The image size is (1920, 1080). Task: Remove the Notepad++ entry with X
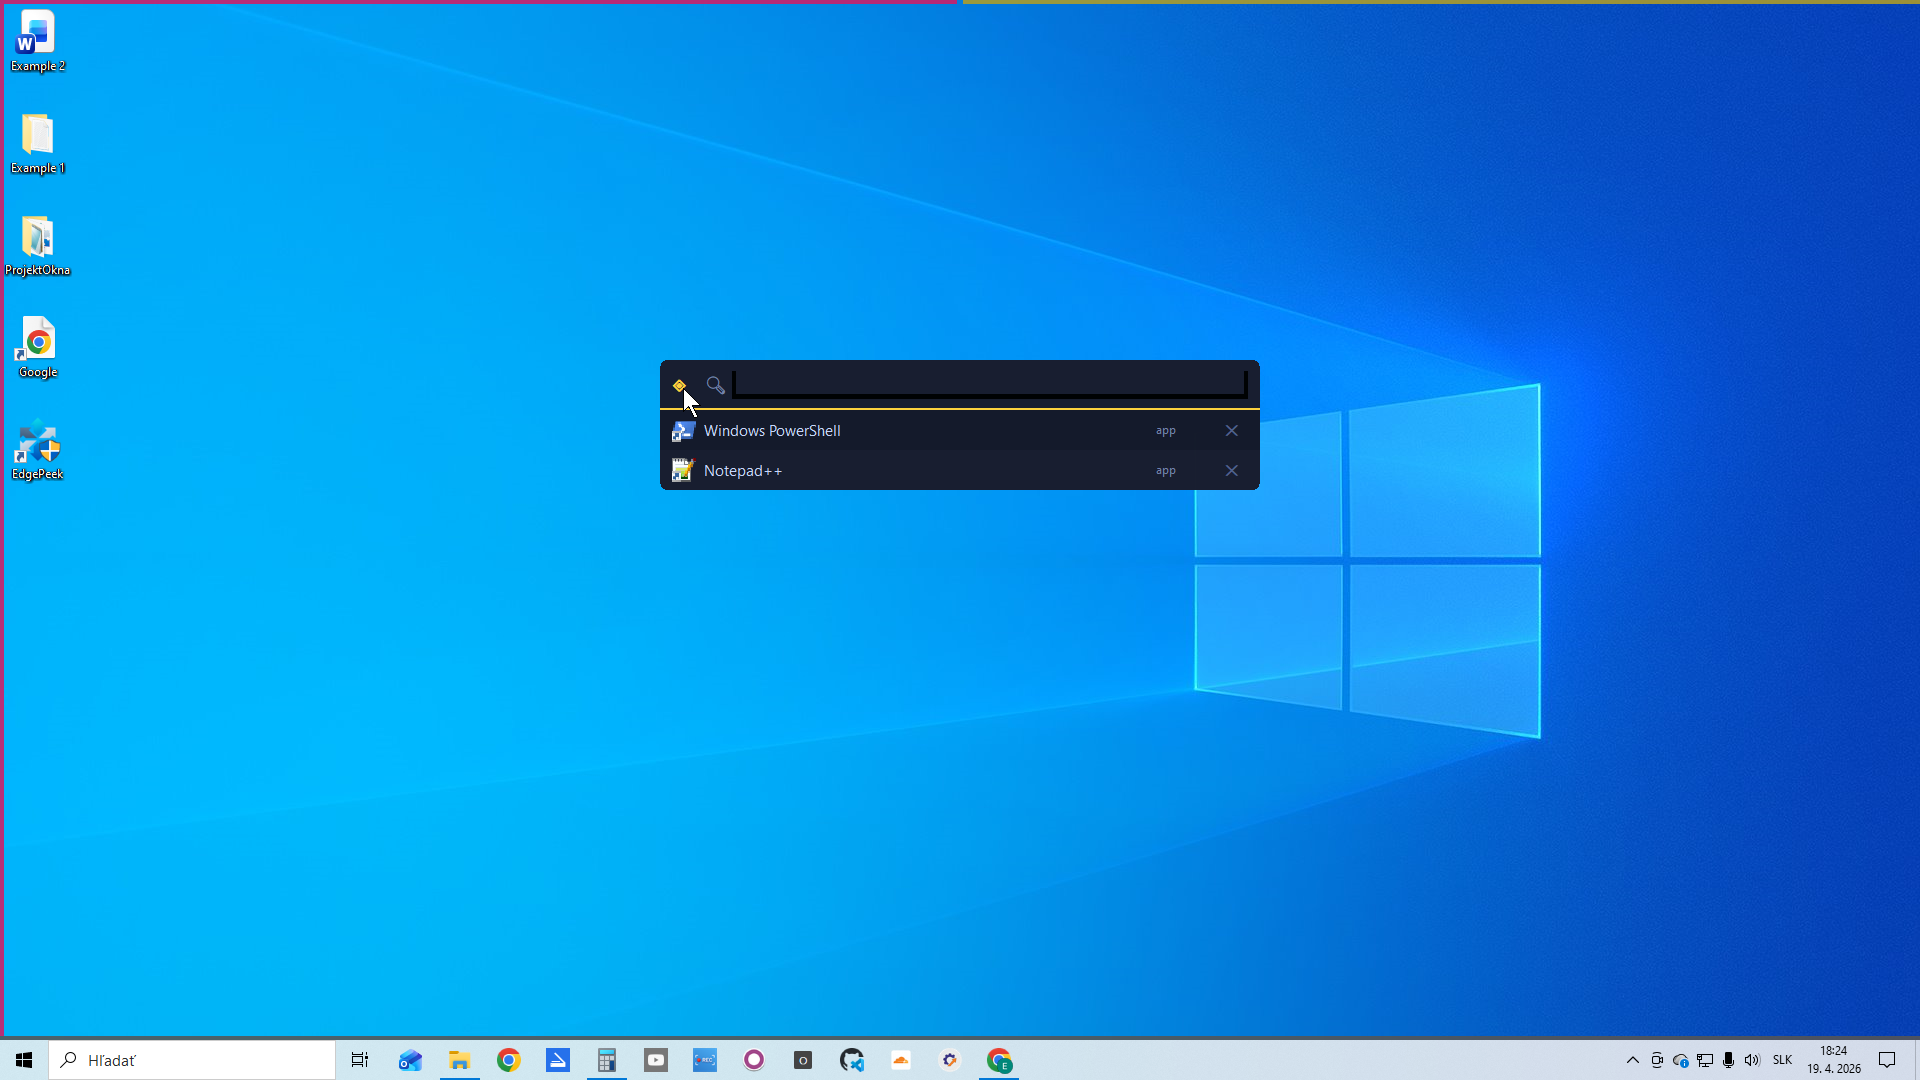[x=1232, y=470]
